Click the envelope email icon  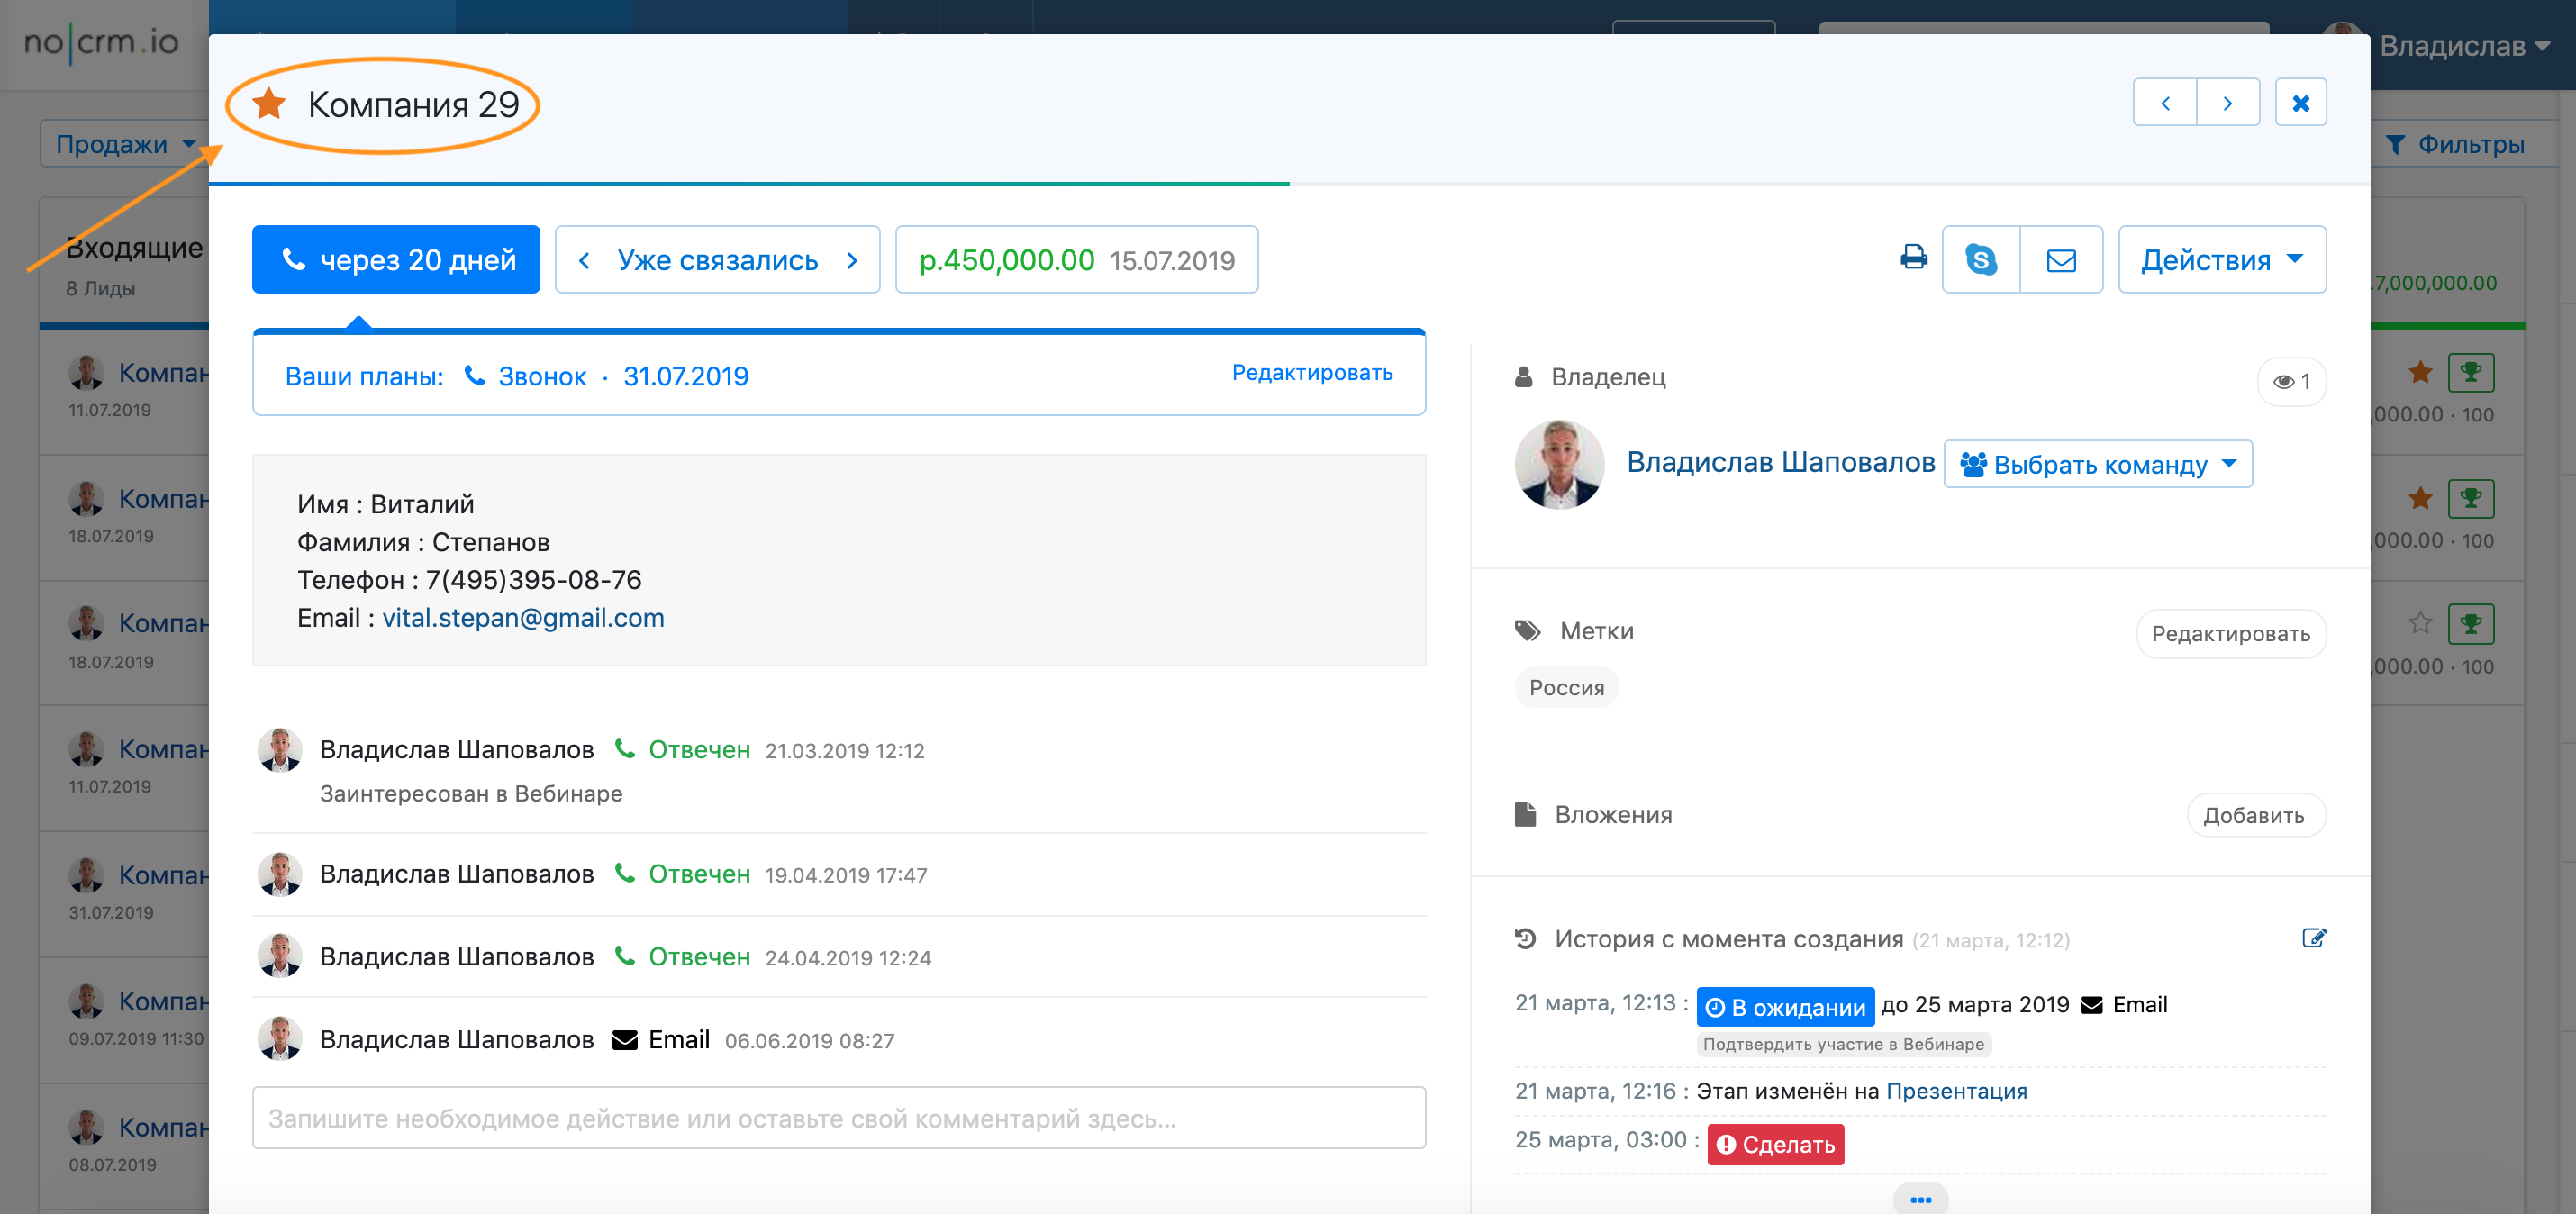coord(2061,260)
